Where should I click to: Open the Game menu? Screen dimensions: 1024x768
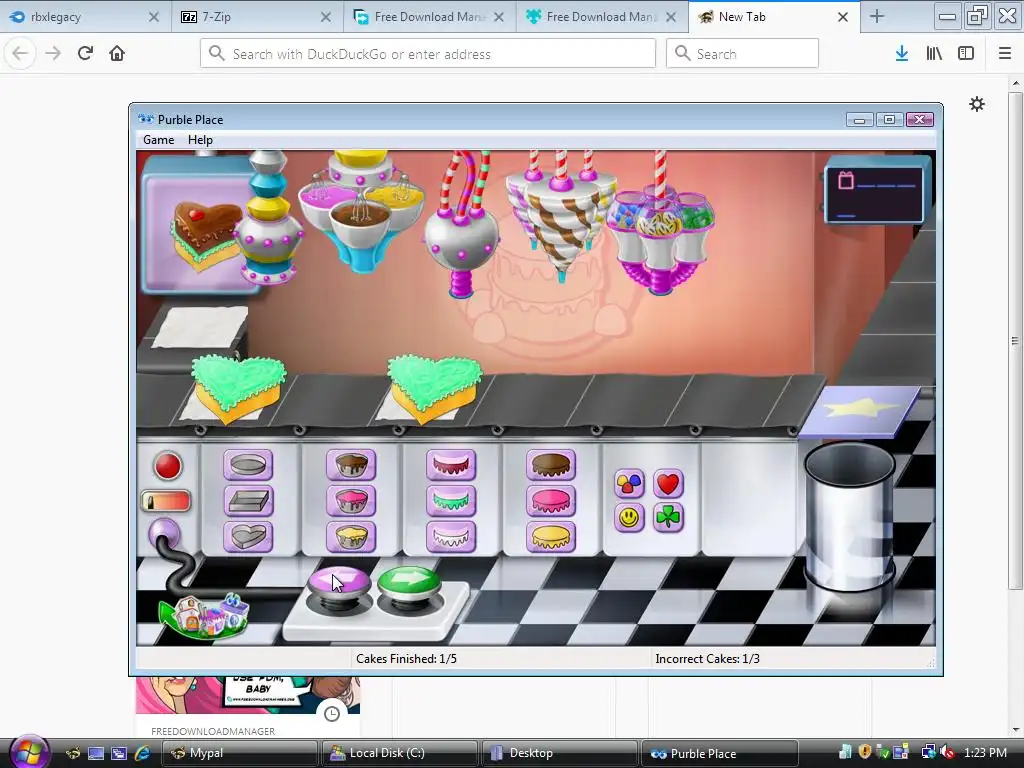click(x=159, y=140)
